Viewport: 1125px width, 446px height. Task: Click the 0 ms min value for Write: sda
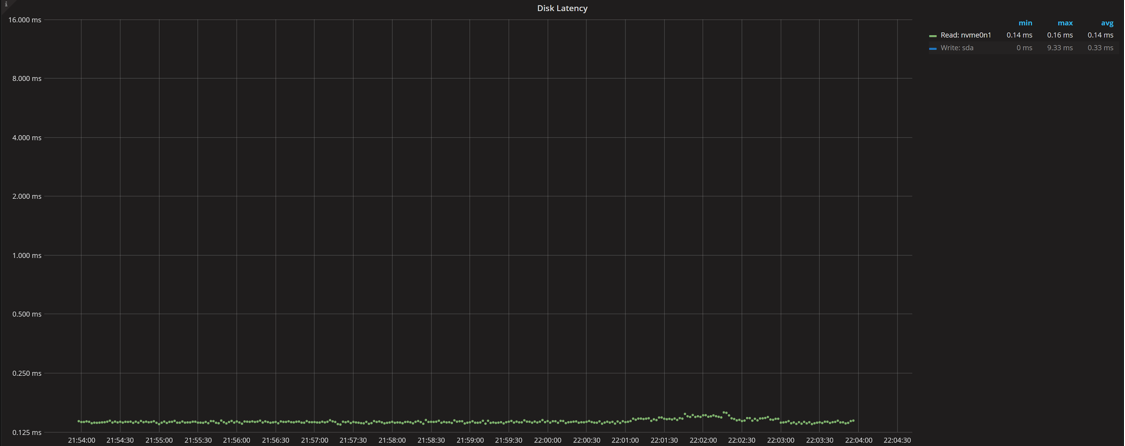tap(1024, 48)
